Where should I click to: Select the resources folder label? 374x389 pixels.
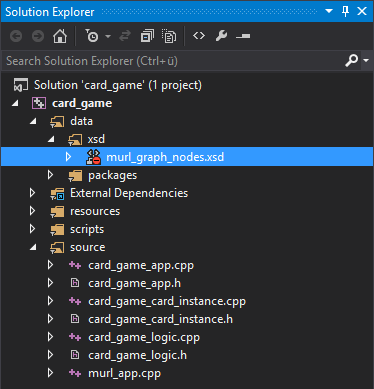pyautogui.click(x=95, y=211)
